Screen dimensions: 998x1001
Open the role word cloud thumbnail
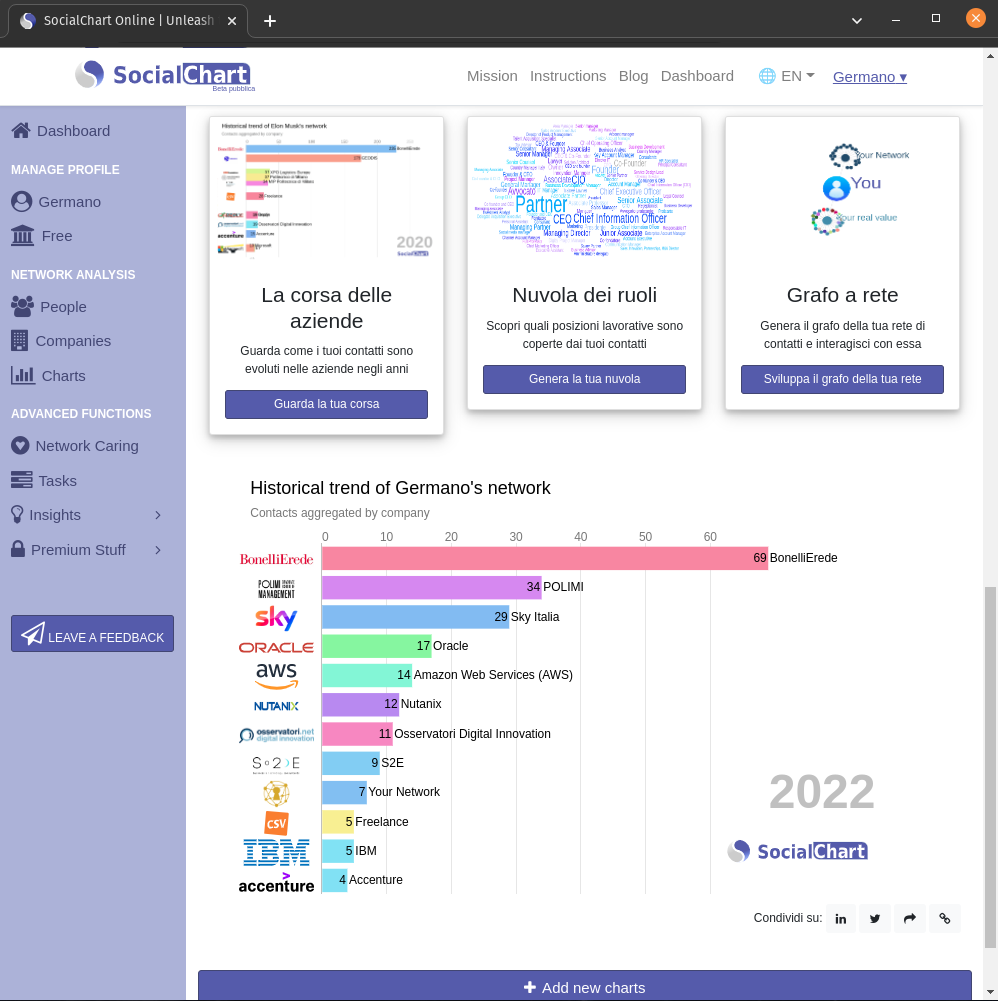coord(584,190)
